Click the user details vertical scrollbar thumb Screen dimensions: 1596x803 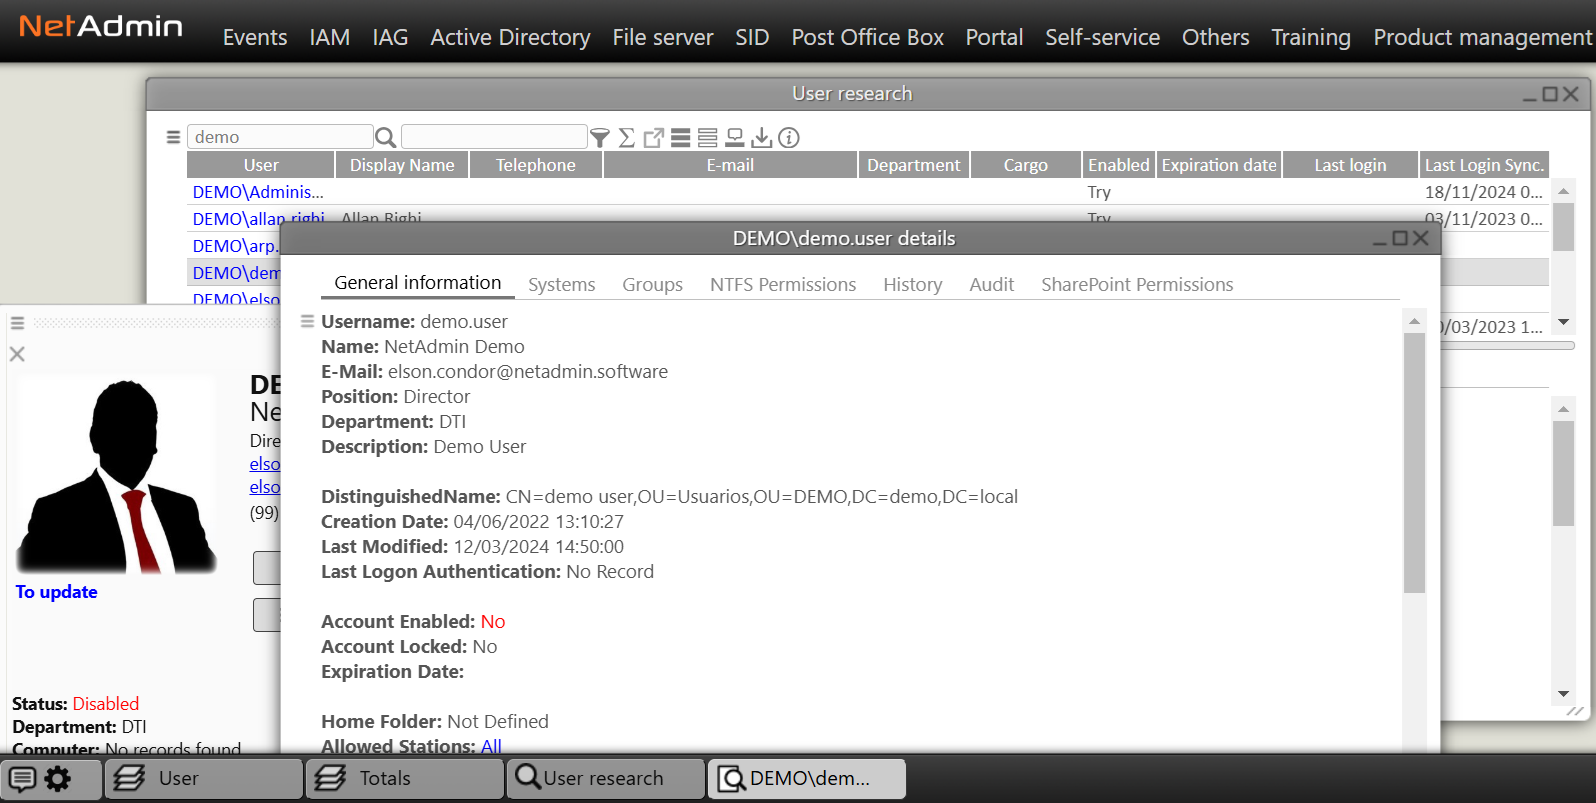1414,463
